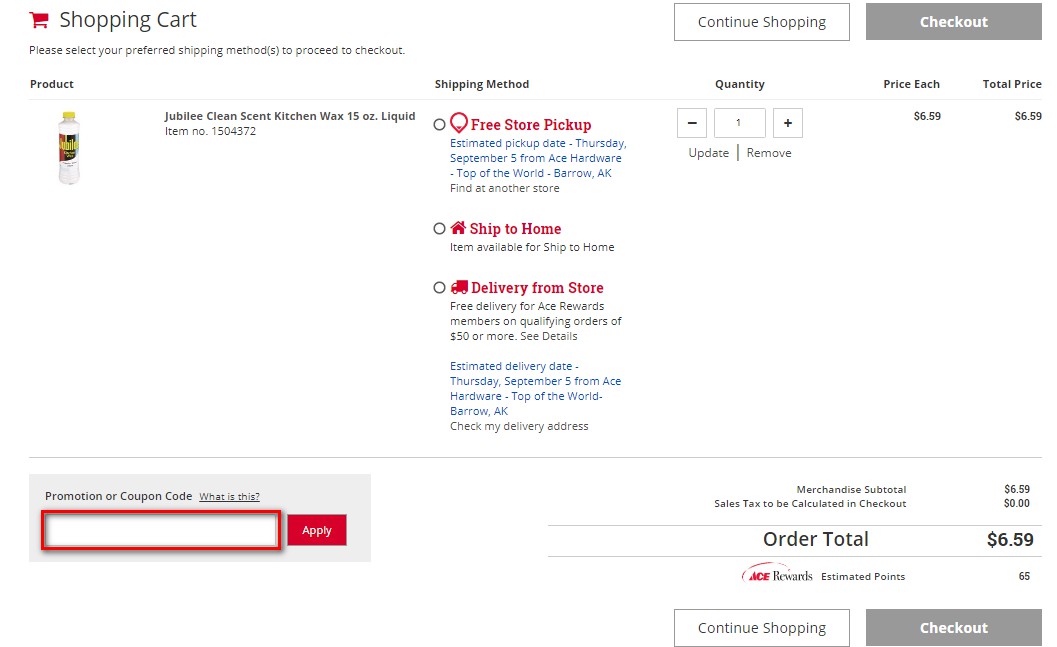Remove the Jubilee Kitchen Wax item
Screen dimensions: 1057x647
768,153
